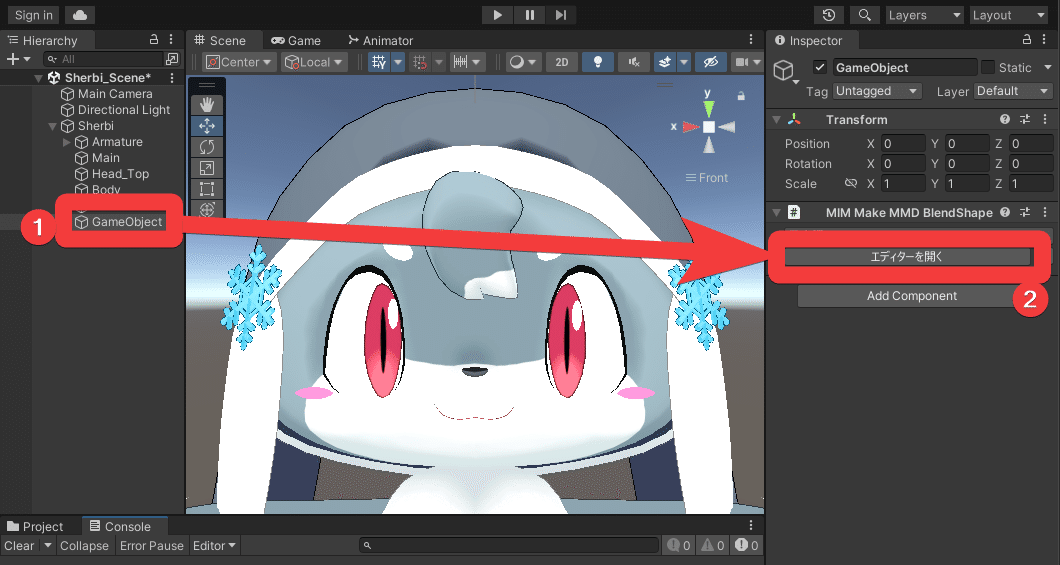Open the Layer Default dropdown
This screenshot has width=1060, height=565.
(x=1013, y=91)
